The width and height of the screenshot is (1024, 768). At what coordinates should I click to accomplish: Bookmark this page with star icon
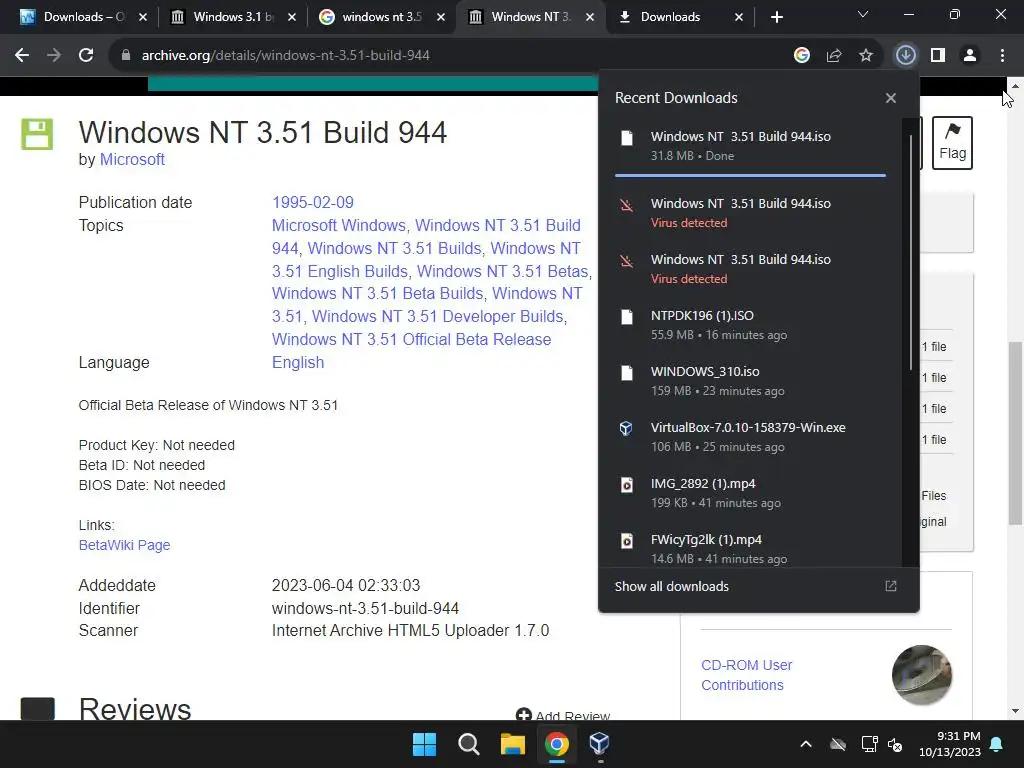click(x=866, y=56)
